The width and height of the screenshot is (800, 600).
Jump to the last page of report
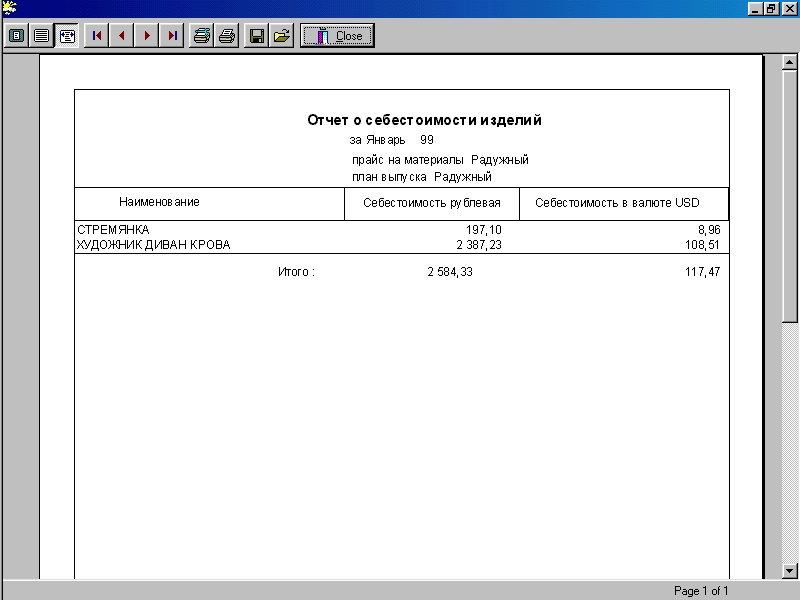coord(173,36)
